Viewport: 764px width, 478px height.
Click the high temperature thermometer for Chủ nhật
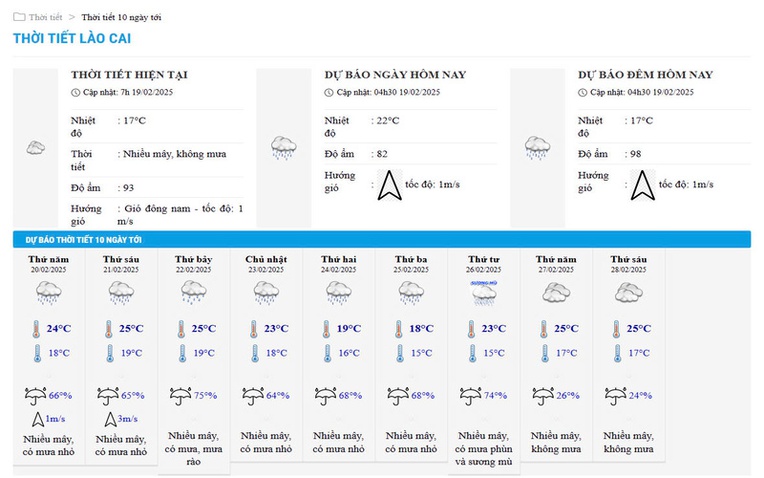[x=253, y=329]
